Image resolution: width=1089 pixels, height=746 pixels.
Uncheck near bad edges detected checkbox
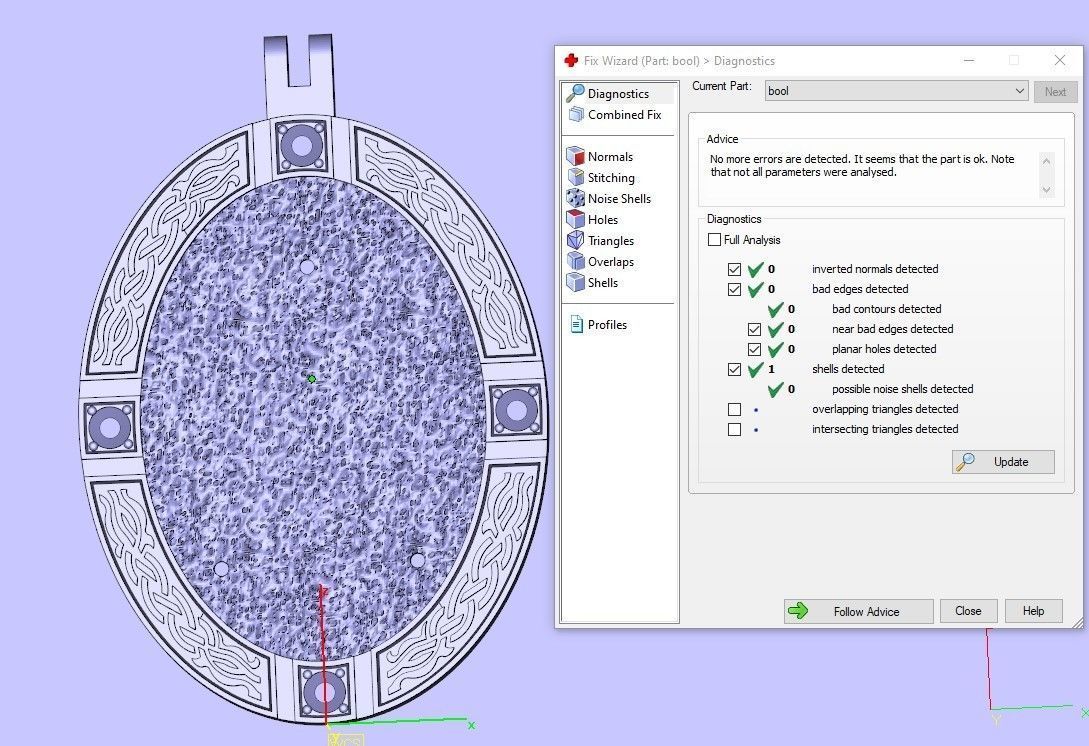pyautogui.click(x=754, y=329)
